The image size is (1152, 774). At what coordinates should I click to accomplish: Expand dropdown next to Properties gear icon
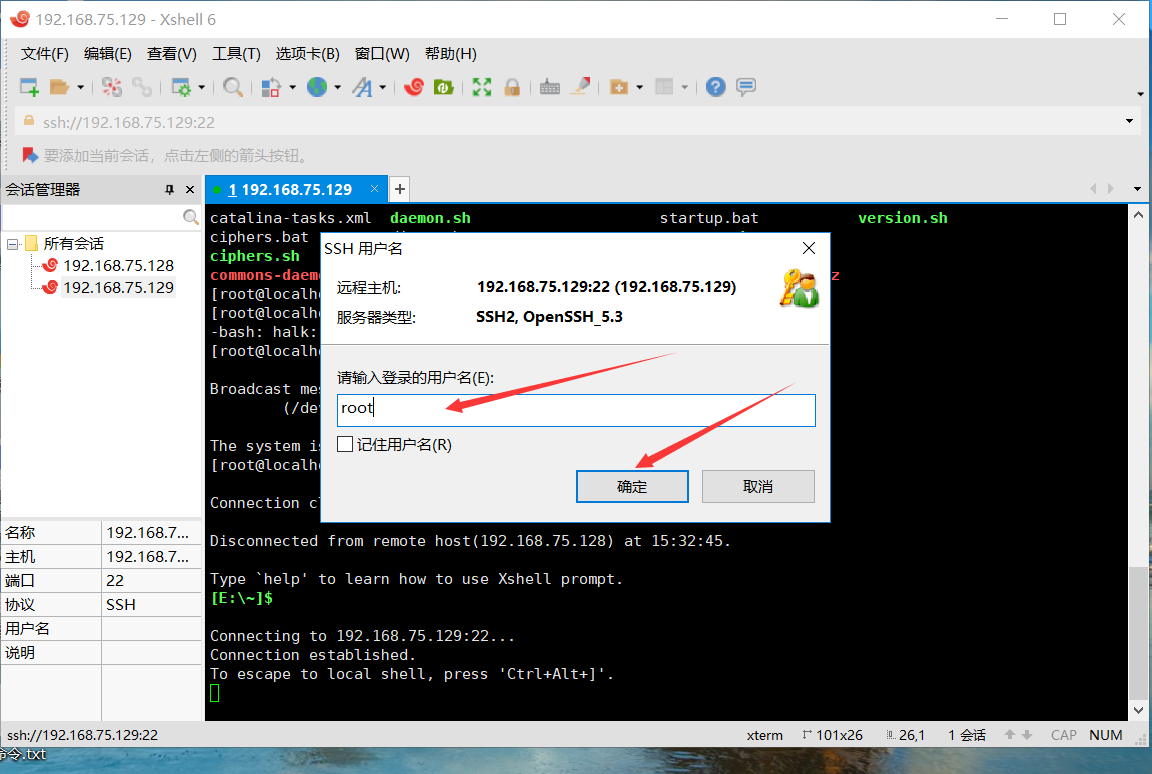click(x=201, y=87)
